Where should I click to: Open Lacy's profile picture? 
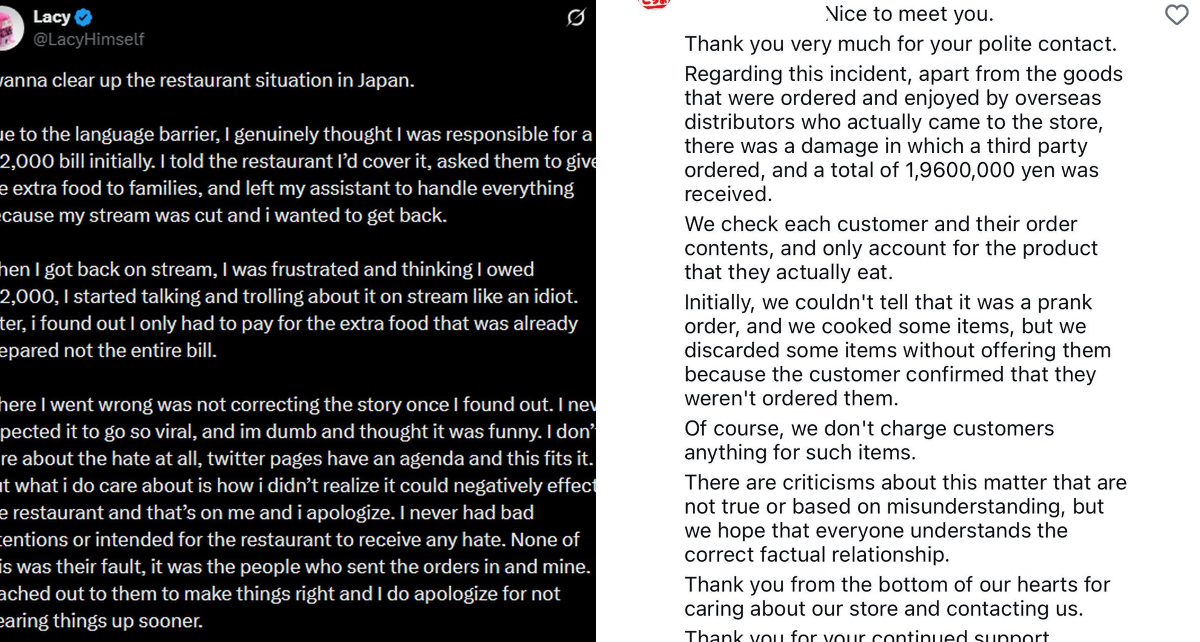pos(10,29)
